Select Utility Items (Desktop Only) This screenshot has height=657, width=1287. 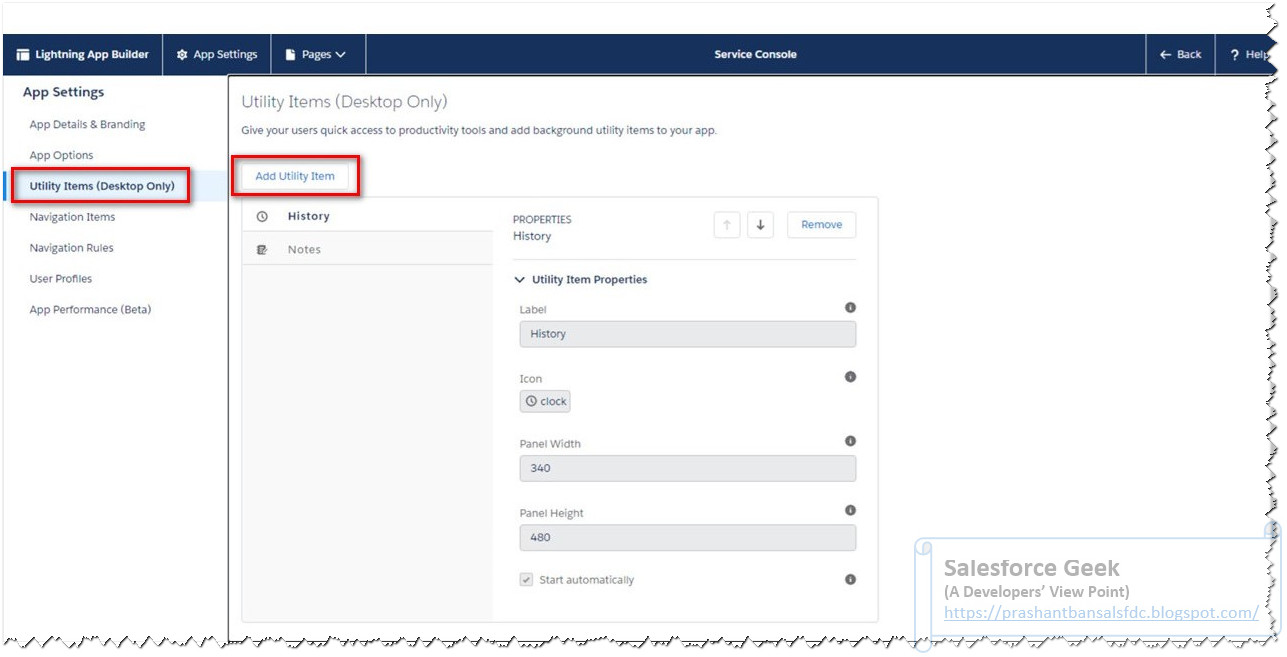(102, 186)
